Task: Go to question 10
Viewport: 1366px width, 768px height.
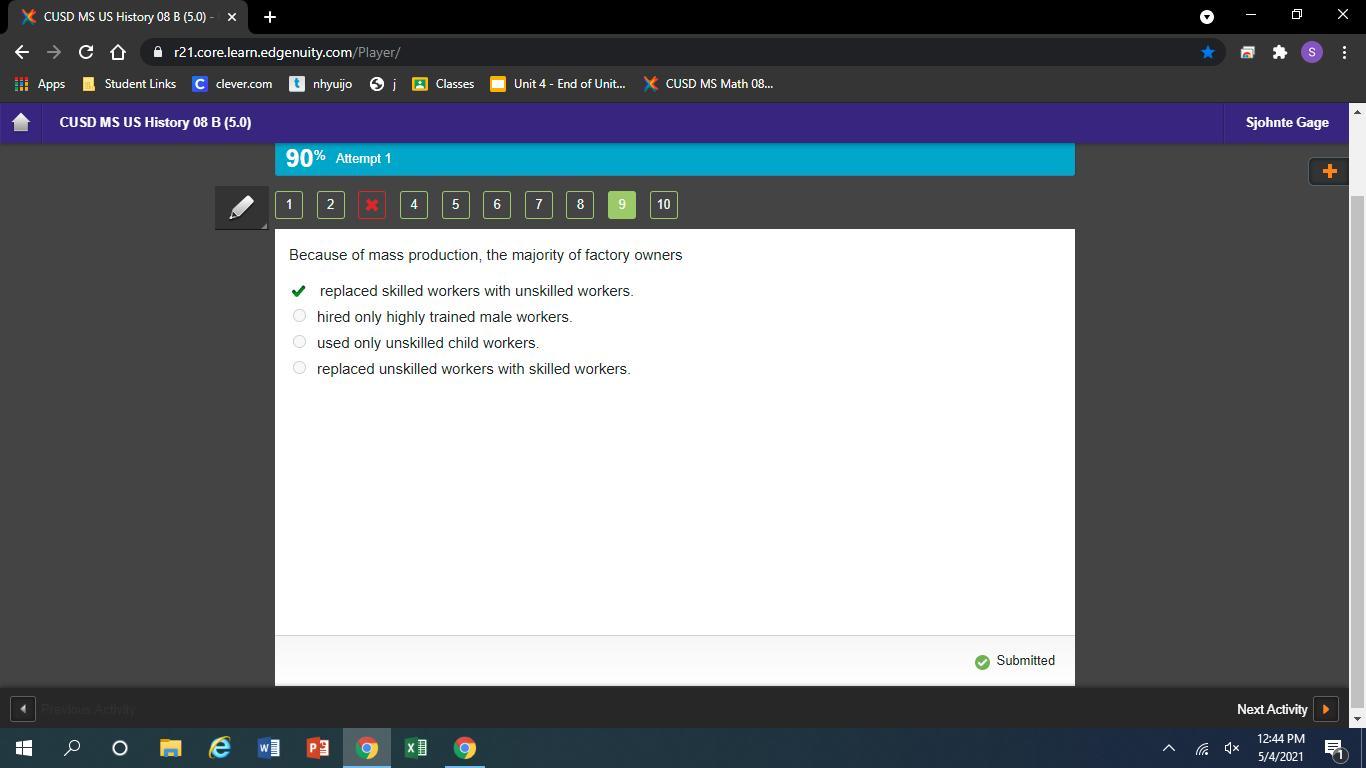Action: tap(663, 205)
